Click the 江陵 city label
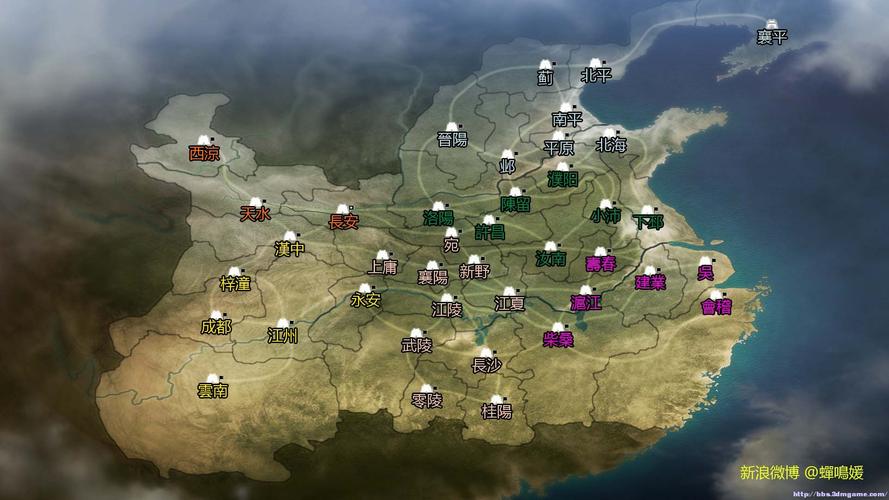Image resolution: width=889 pixels, height=500 pixels. pyautogui.click(x=447, y=310)
